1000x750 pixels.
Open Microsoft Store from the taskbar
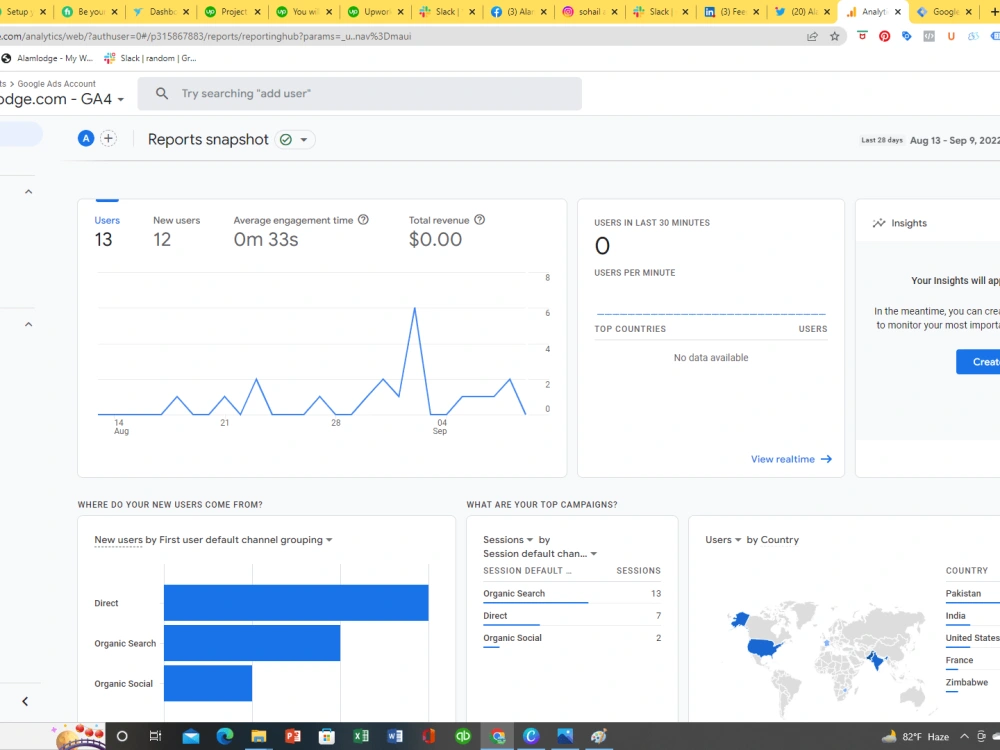pyautogui.click(x=327, y=737)
